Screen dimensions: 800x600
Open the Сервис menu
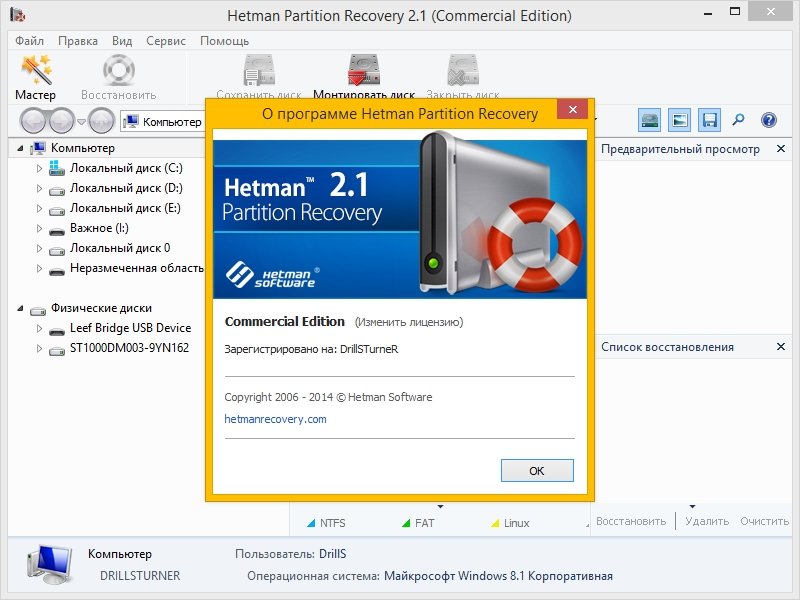[x=166, y=41]
